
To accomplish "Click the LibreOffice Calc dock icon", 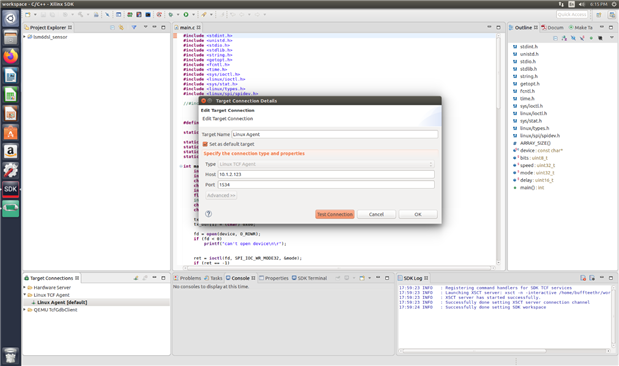I will click(x=11, y=94).
